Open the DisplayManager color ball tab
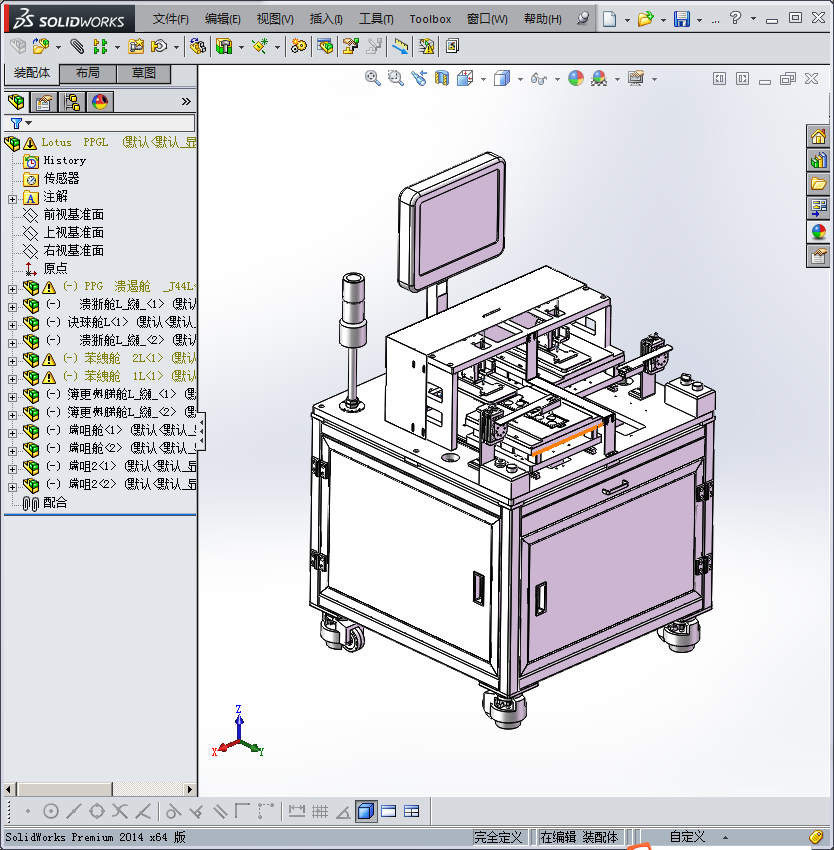The height and width of the screenshot is (850, 834). click(x=100, y=102)
